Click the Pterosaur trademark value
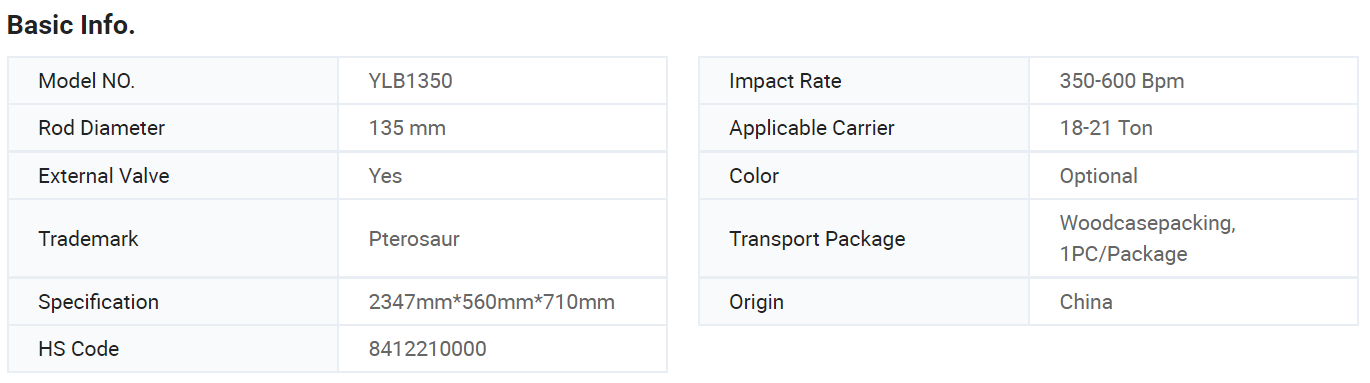Image resolution: width=1370 pixels, height=383 pixels. pyautogui.click(x=414, y=239)
